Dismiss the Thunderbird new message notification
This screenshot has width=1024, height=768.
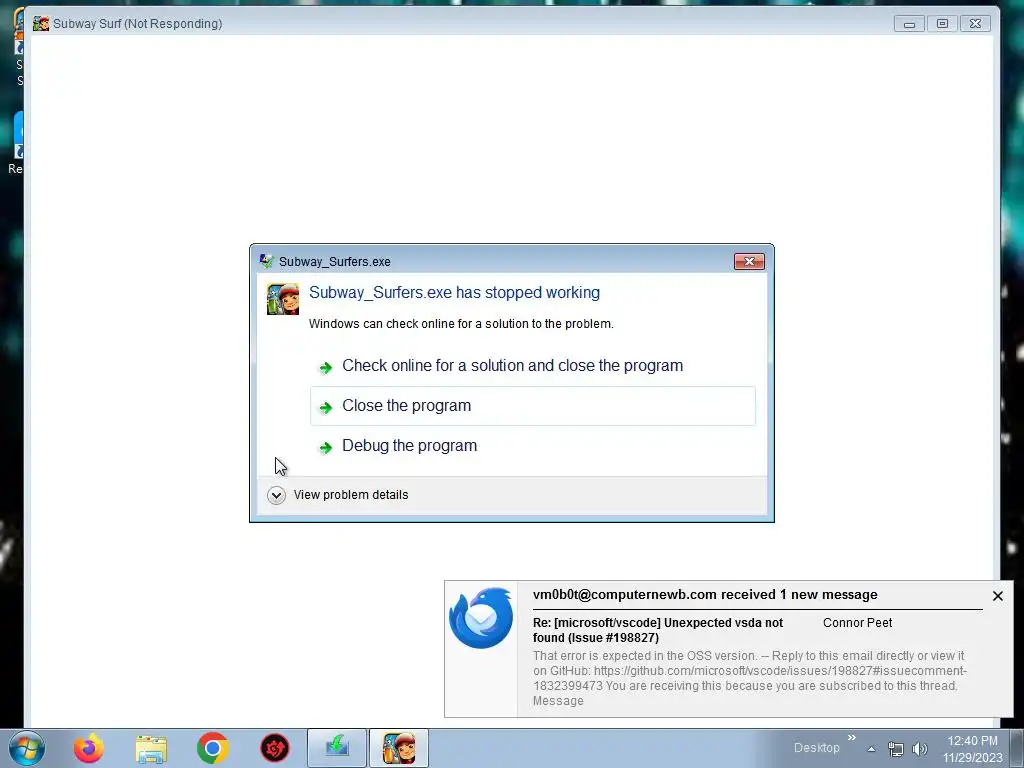pyautogui.click(x=997, y=596)
